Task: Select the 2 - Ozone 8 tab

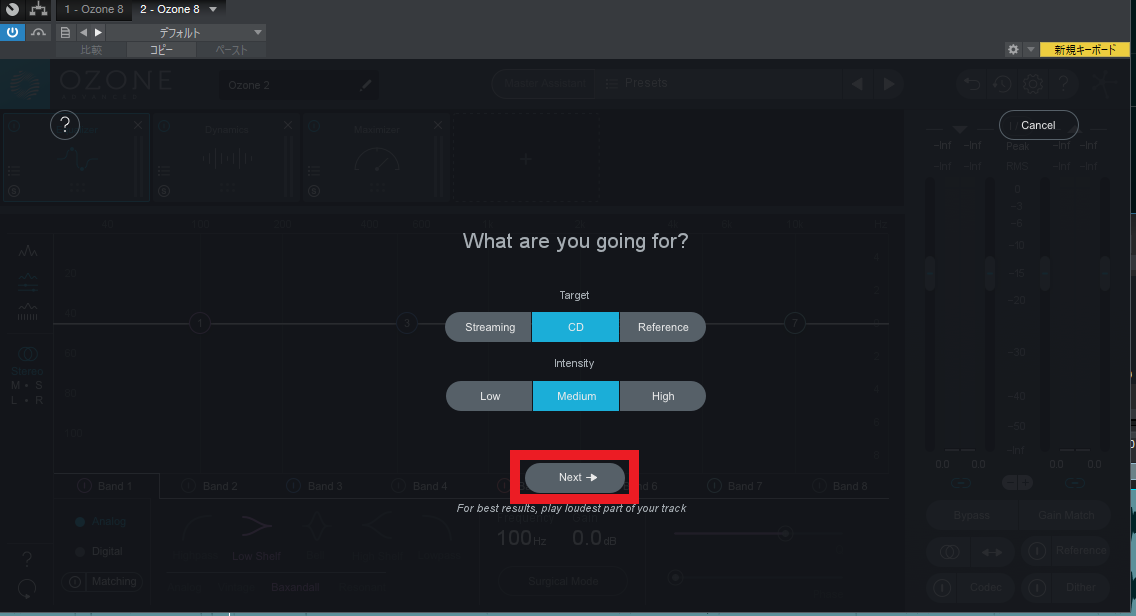Action: click(x=170, y=9)
